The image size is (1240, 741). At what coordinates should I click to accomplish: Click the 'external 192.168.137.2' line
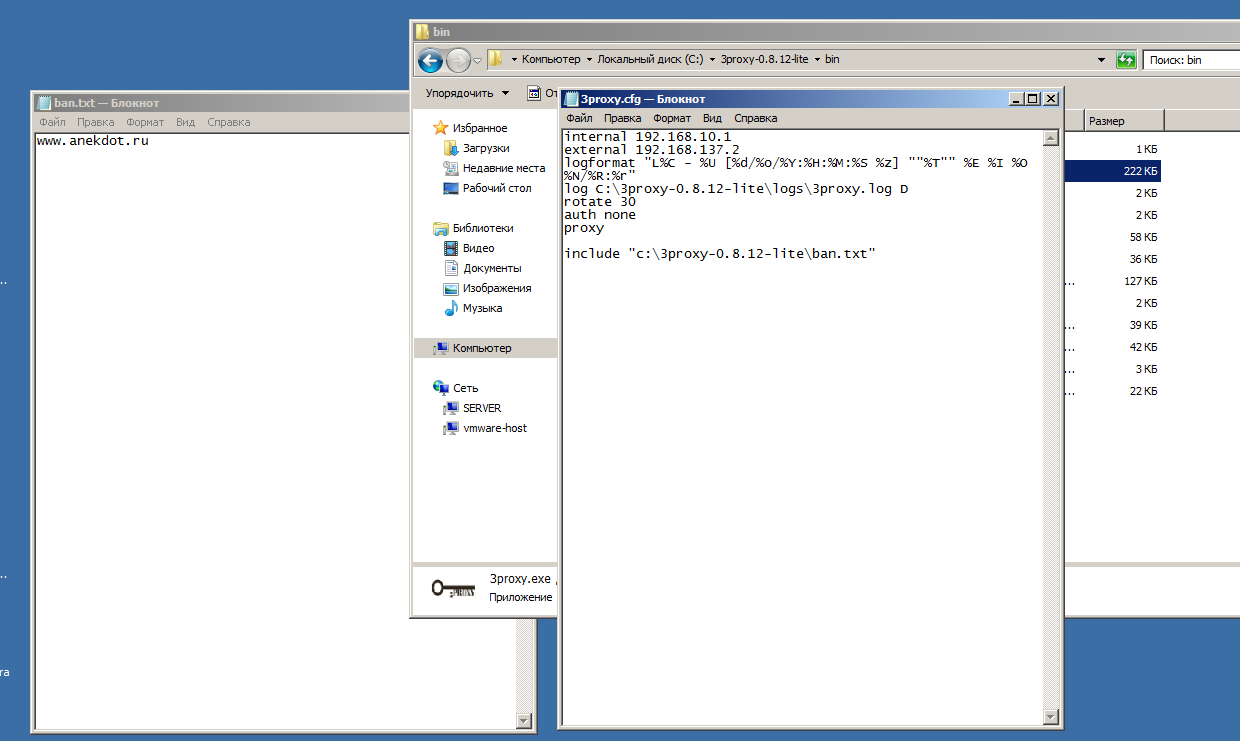click(652, 150)
